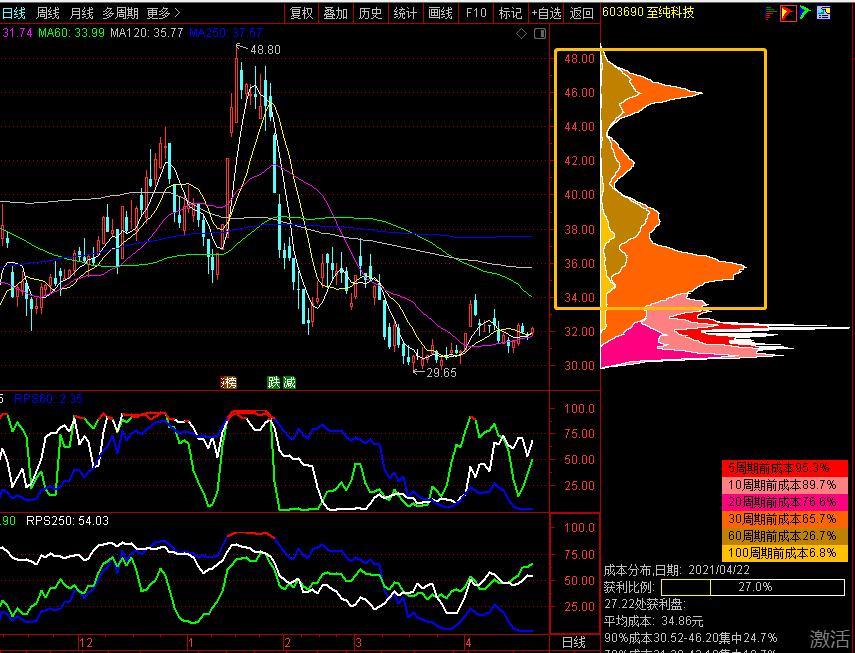
Task: Click the 跌减 marker under the chart
Action: (281, 382)
